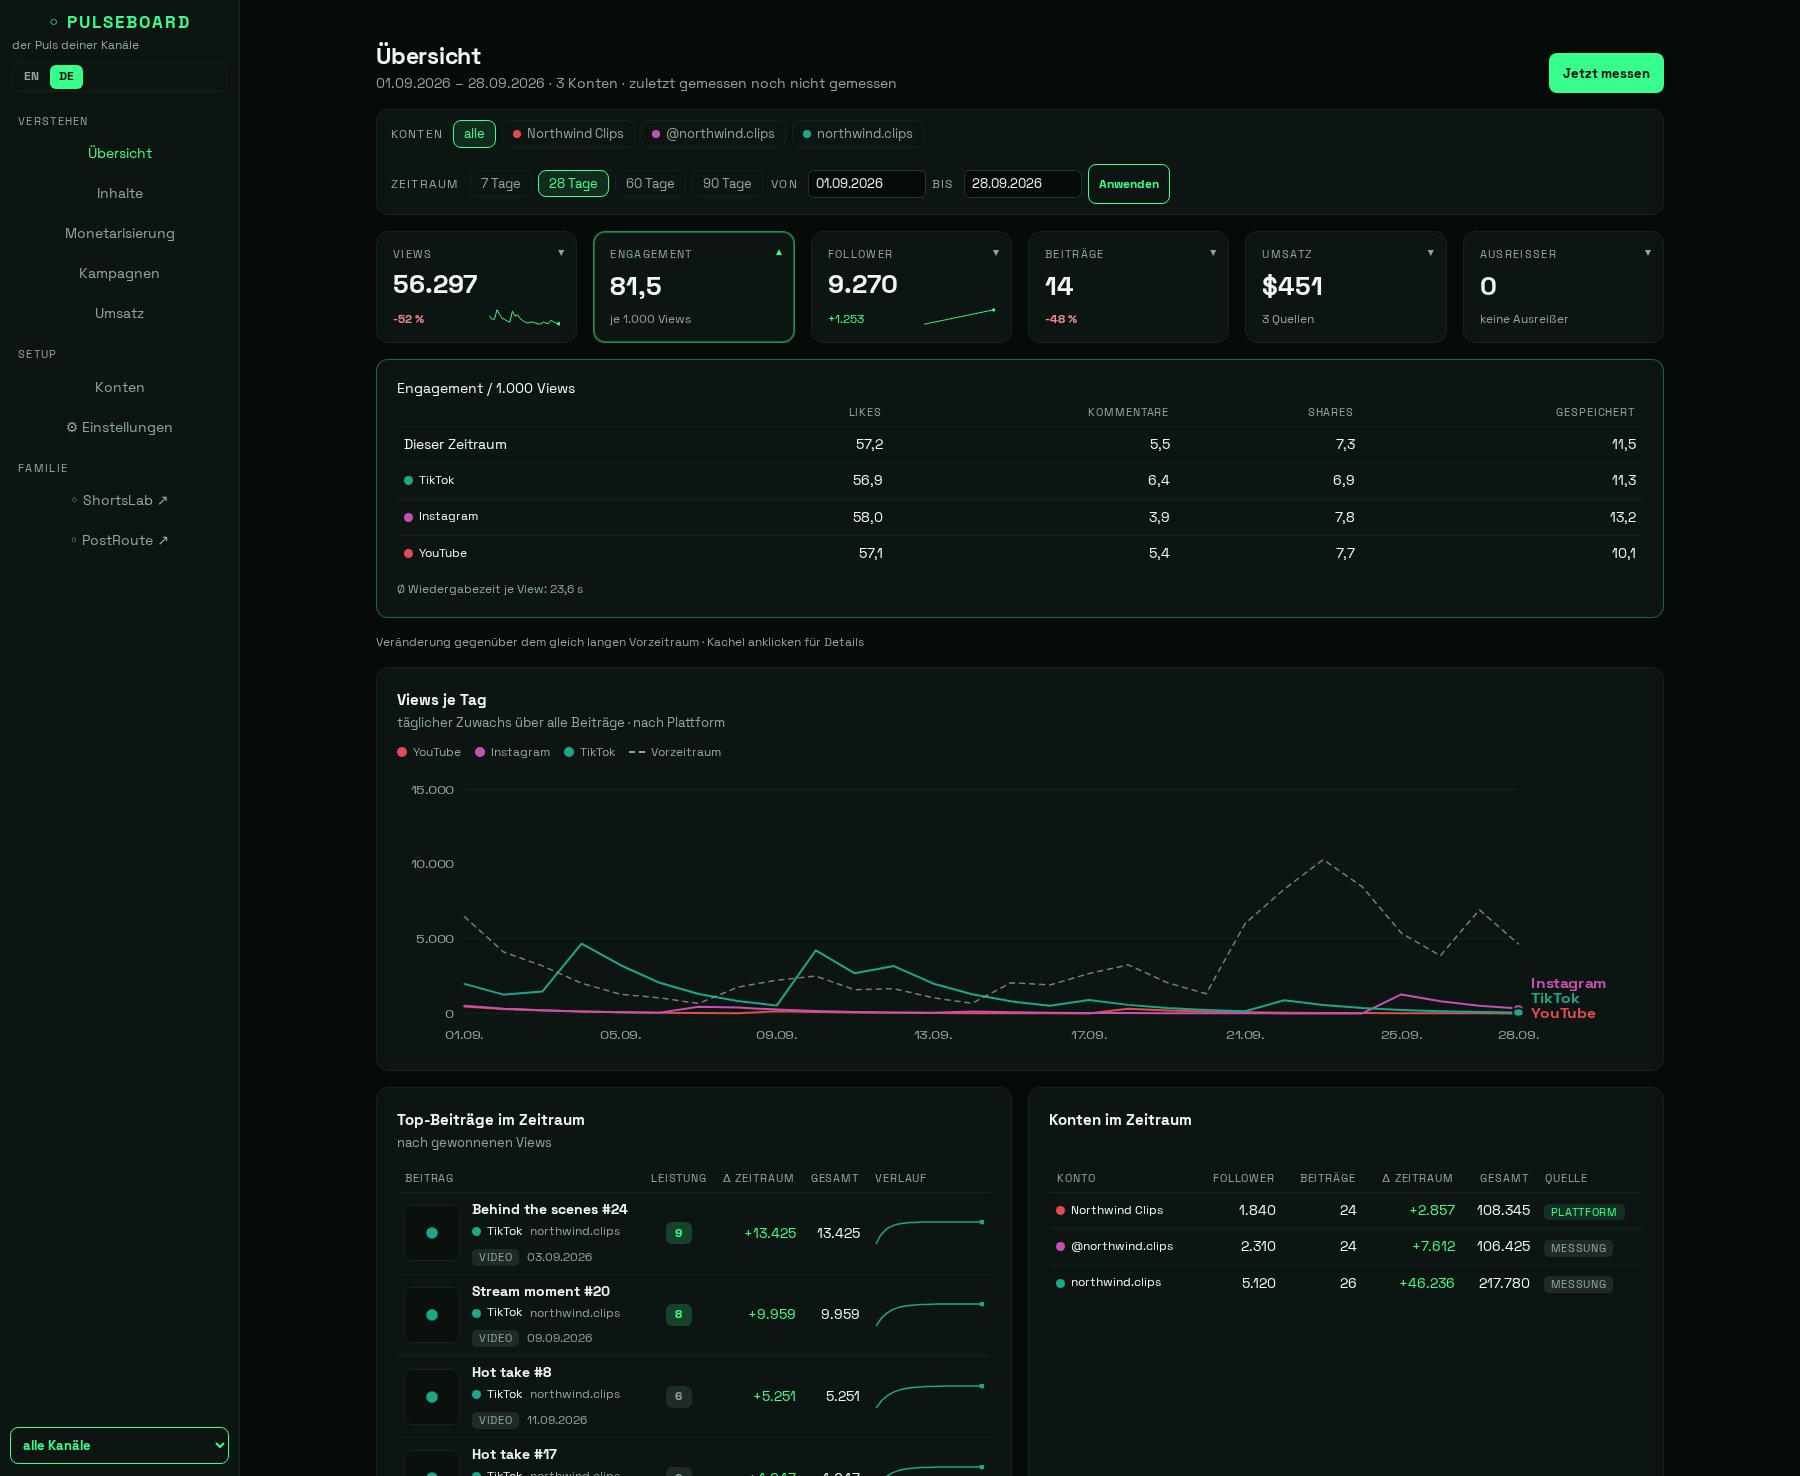The width and height of the screenshot is (1800, 1476).
Task: Collapse the Engagement tile arrow
Action: click(x=779, y=253)
